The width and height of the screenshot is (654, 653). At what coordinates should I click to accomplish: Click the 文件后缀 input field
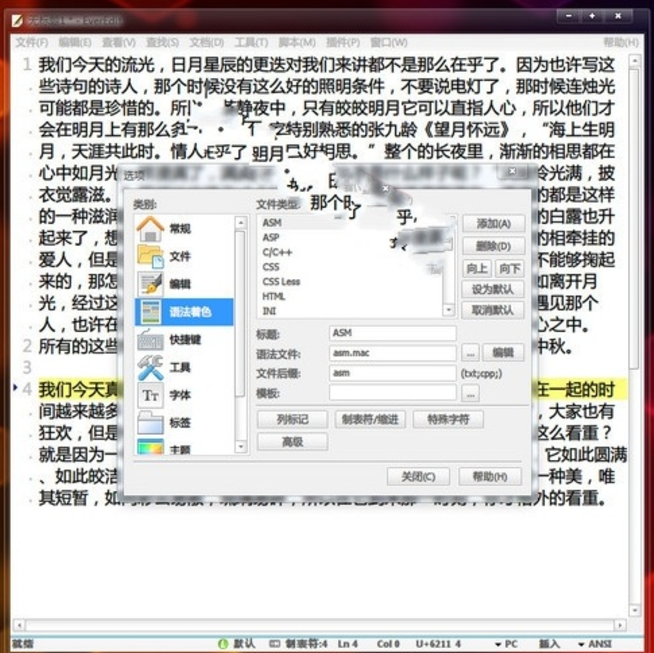point(392,373)
